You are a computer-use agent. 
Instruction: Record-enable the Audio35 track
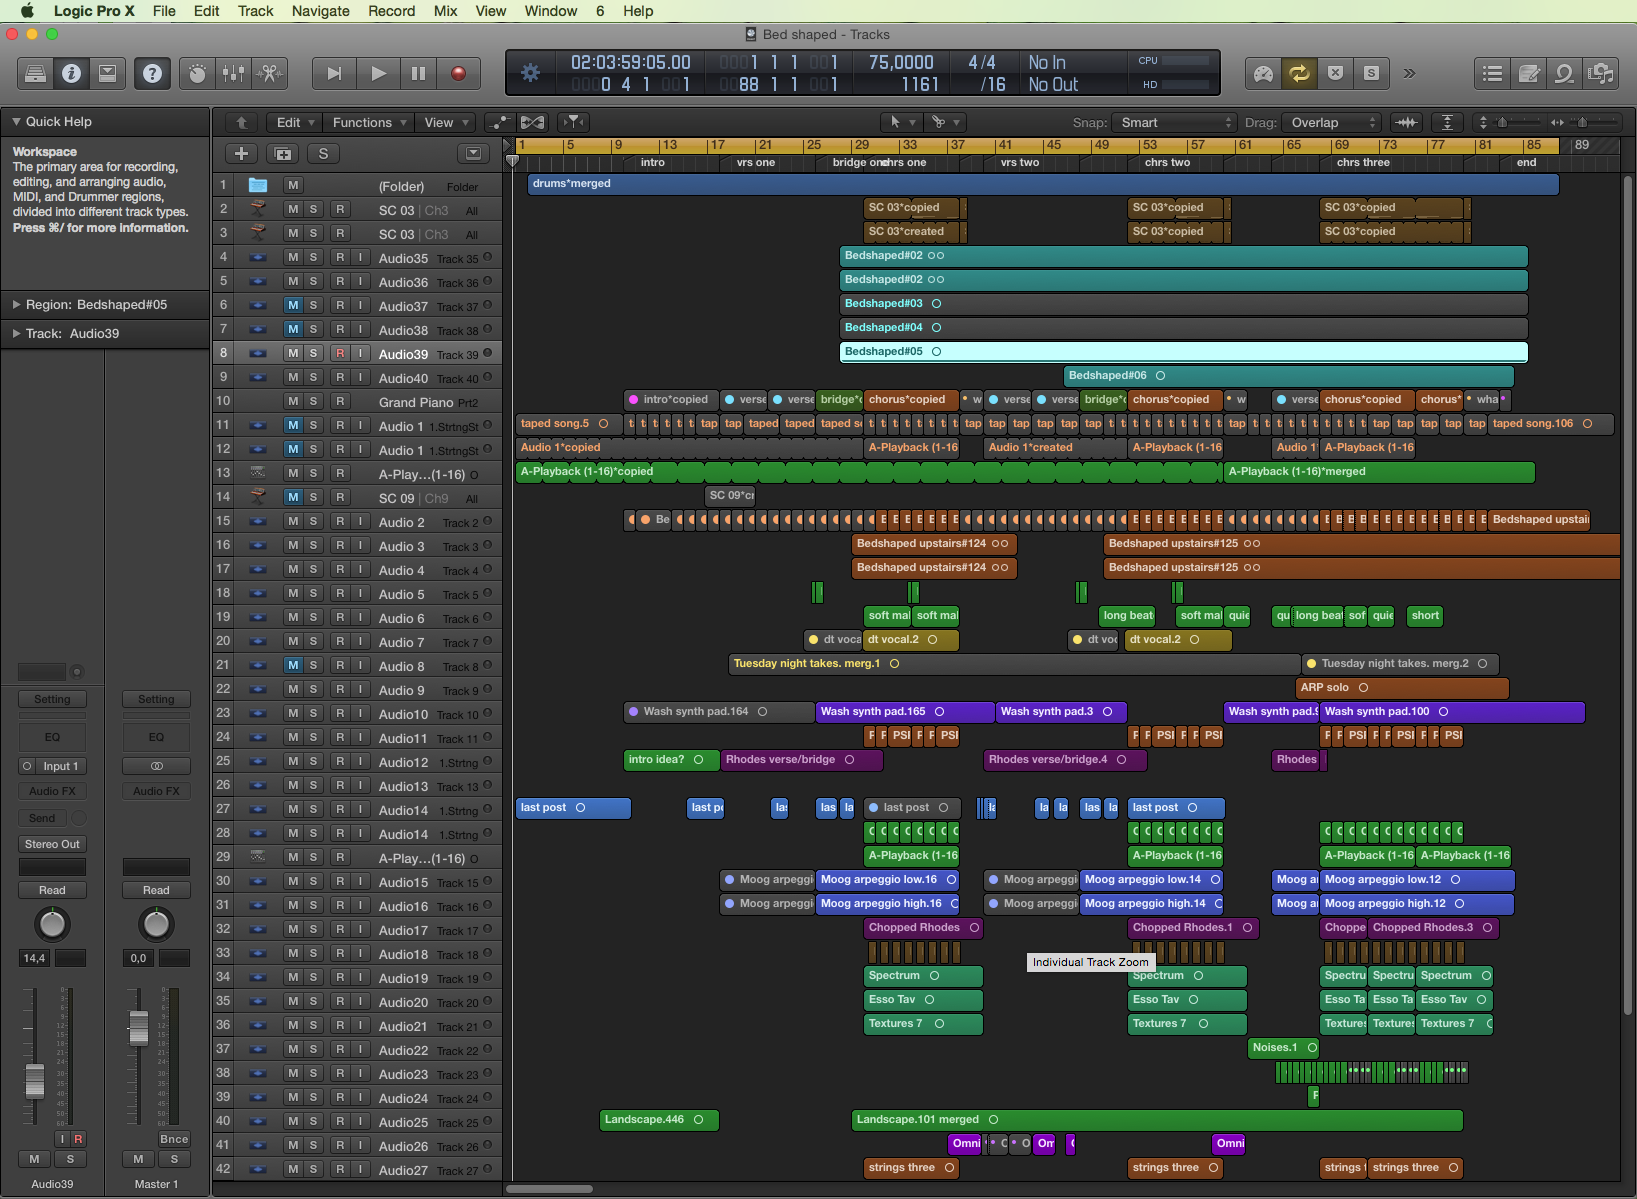point(340,257)
